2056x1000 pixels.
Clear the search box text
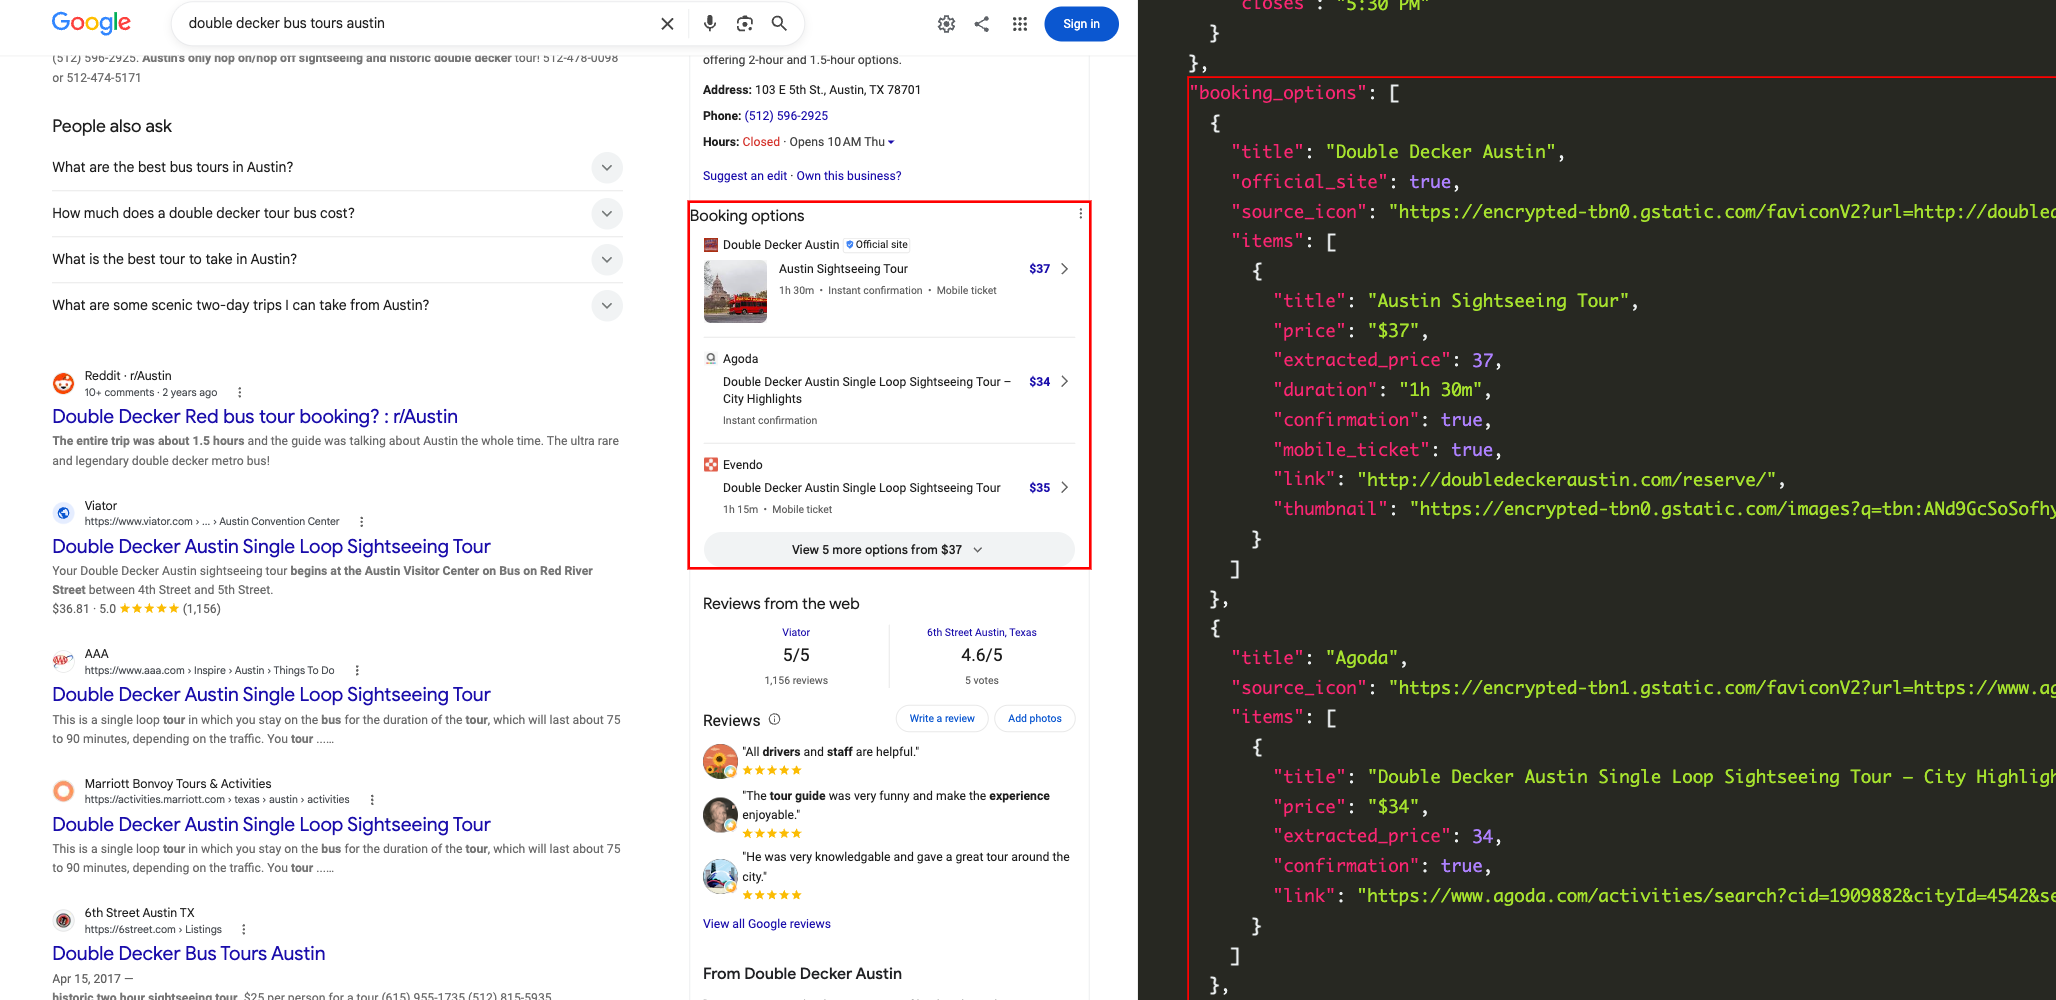coord(667,24)
